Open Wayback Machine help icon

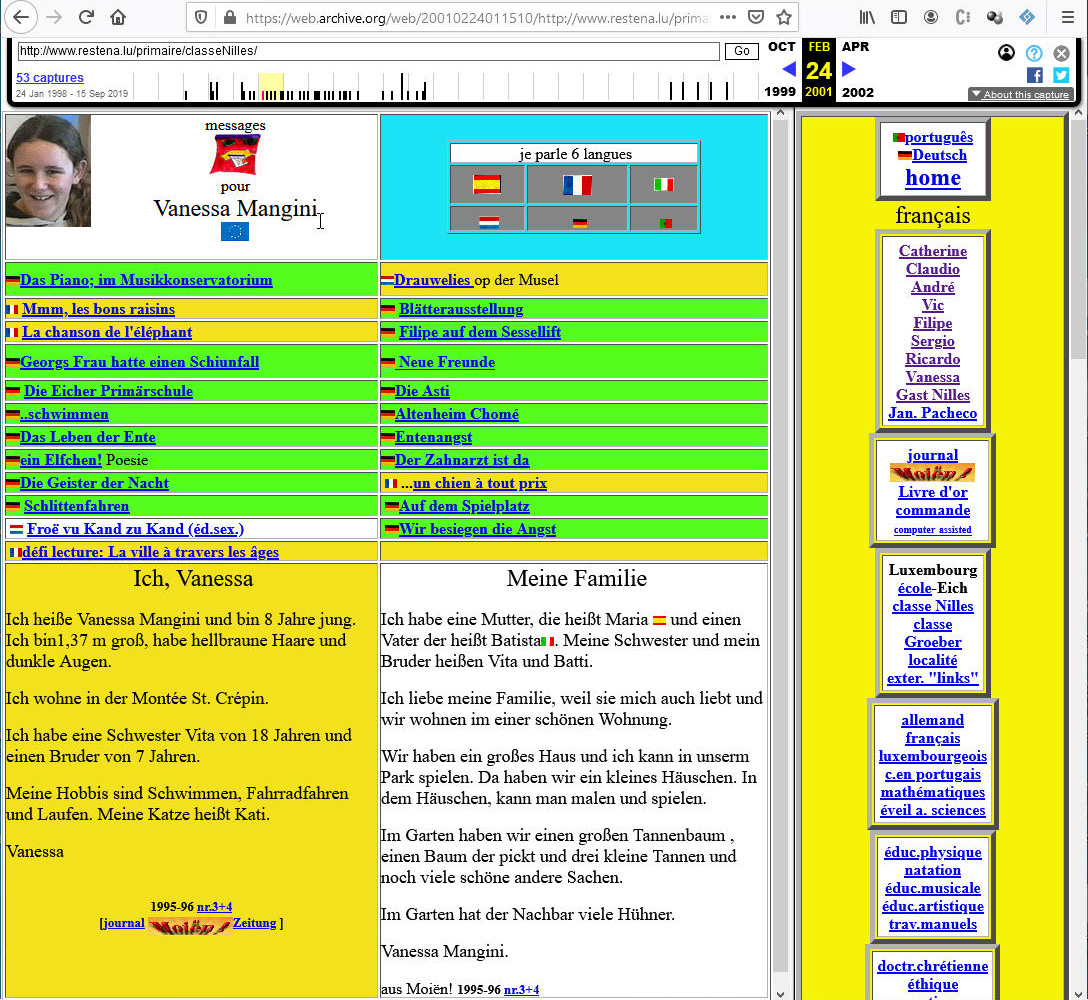[1034, 53]
